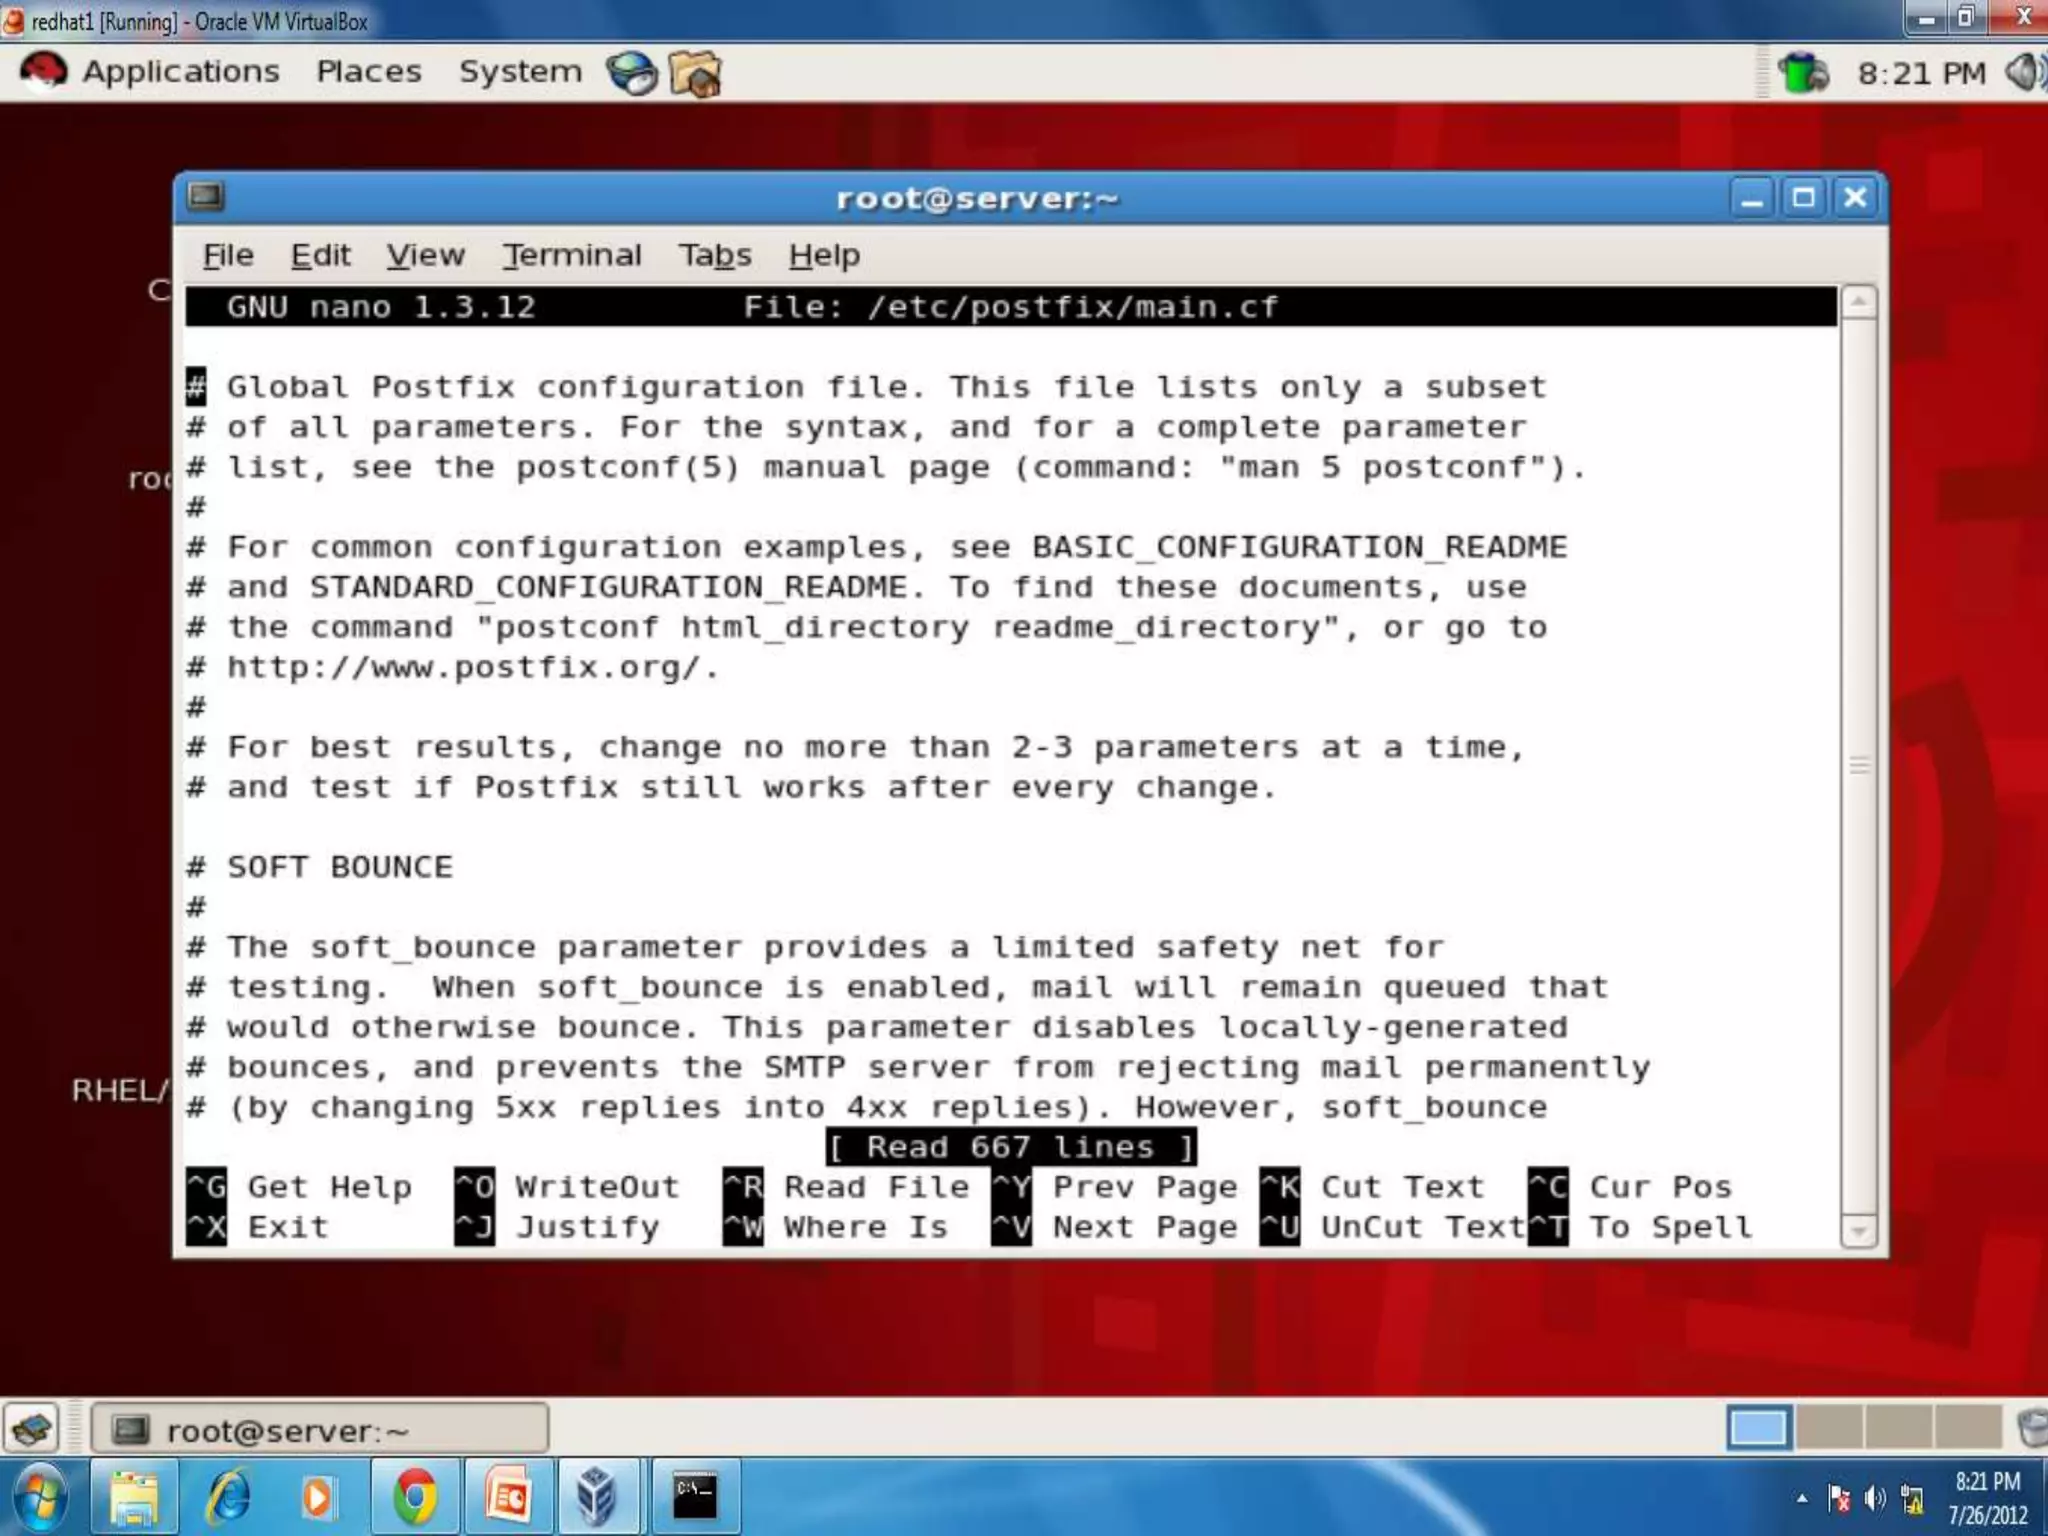Expand the Places menu in top panel
Screen dimensions: 2048x1536
[x=368, y=72]
